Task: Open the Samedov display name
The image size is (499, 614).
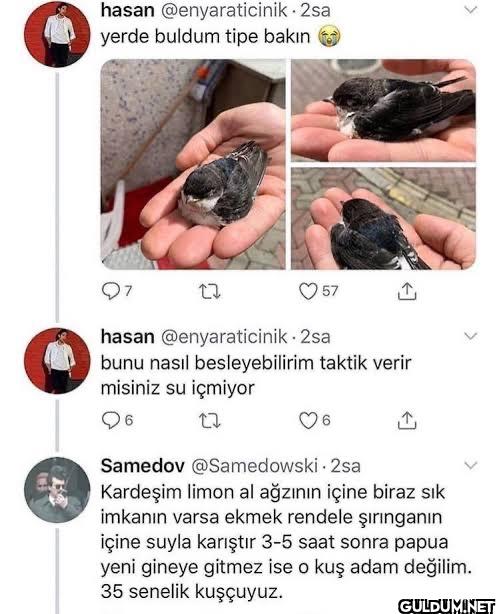Action: (x=143, y=466)
